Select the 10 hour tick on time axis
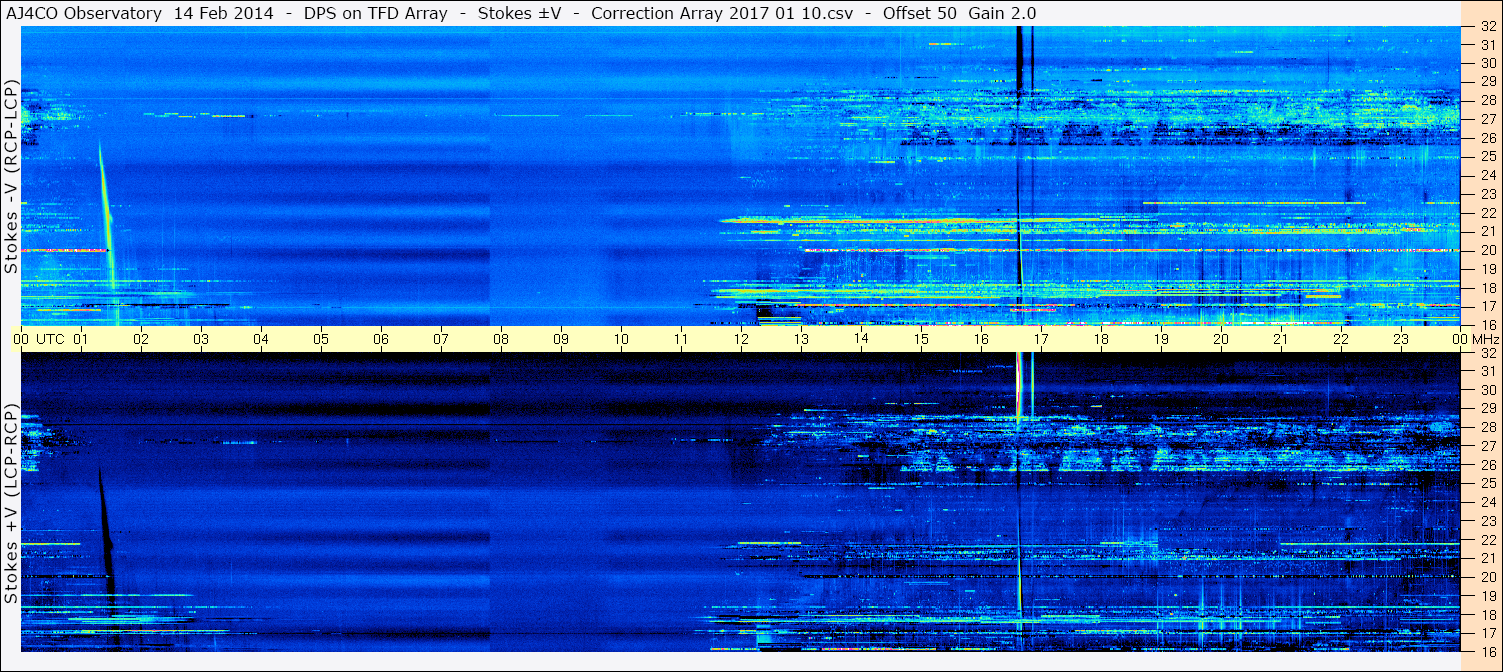 point(621,339)
